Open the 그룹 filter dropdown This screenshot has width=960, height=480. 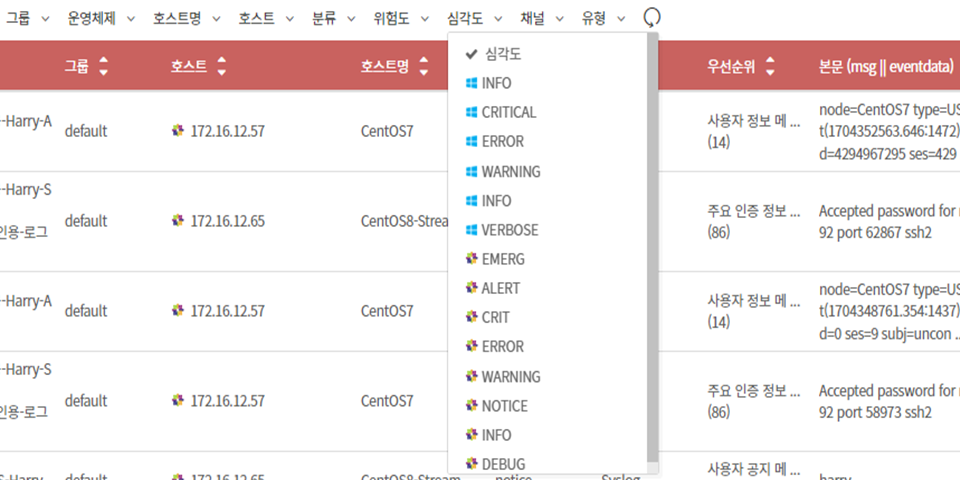[x=32, y=18]
